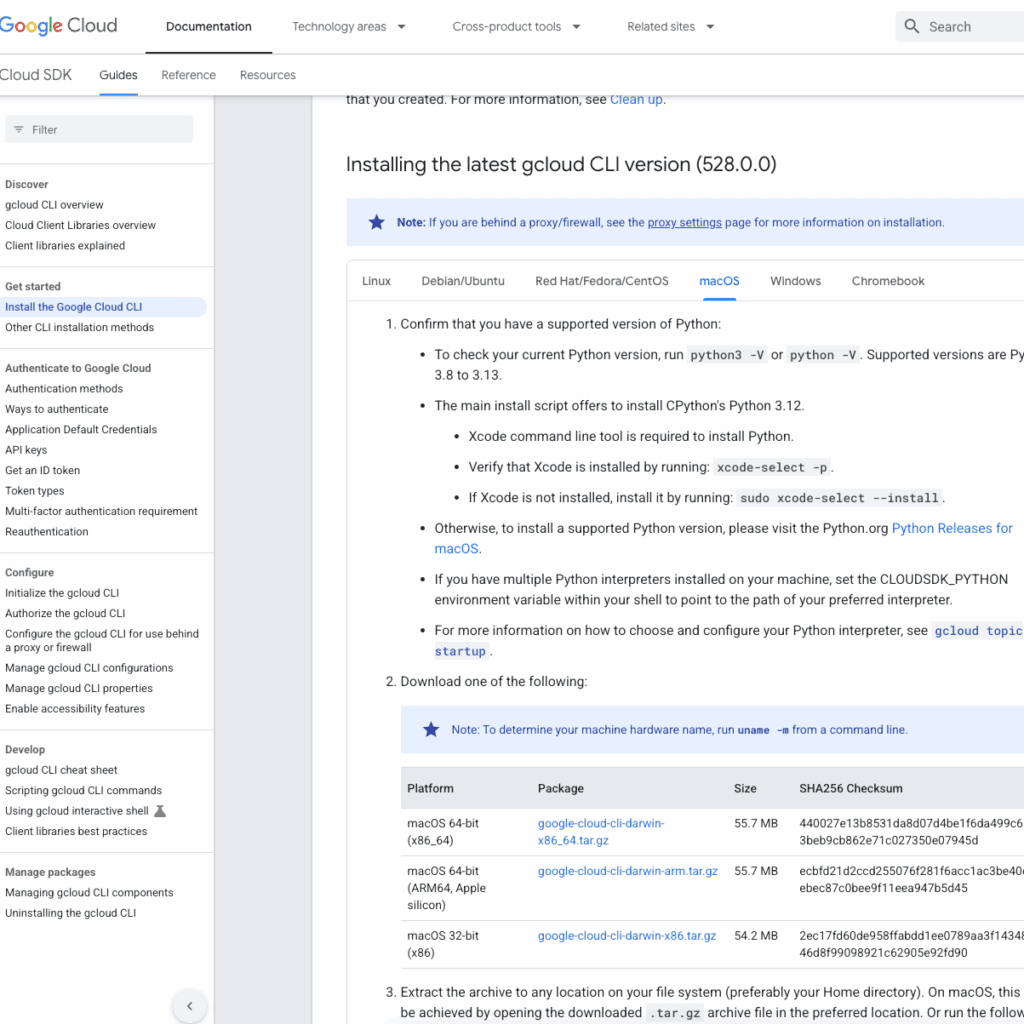1024x1024 pixels.
Task: Select the Chromebook install tab
Action: (x=888, y=281)
